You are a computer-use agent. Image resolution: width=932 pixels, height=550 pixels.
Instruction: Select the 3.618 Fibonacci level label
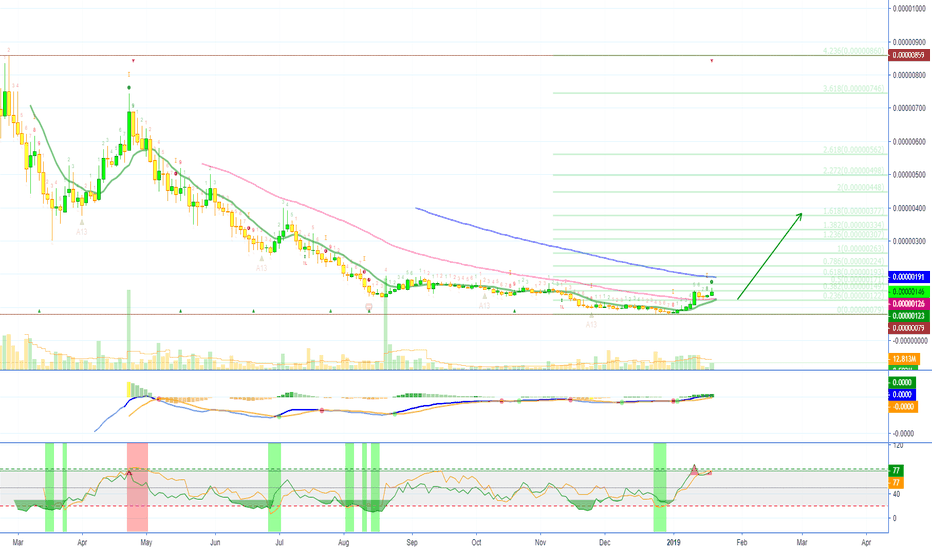pos(854,89)
